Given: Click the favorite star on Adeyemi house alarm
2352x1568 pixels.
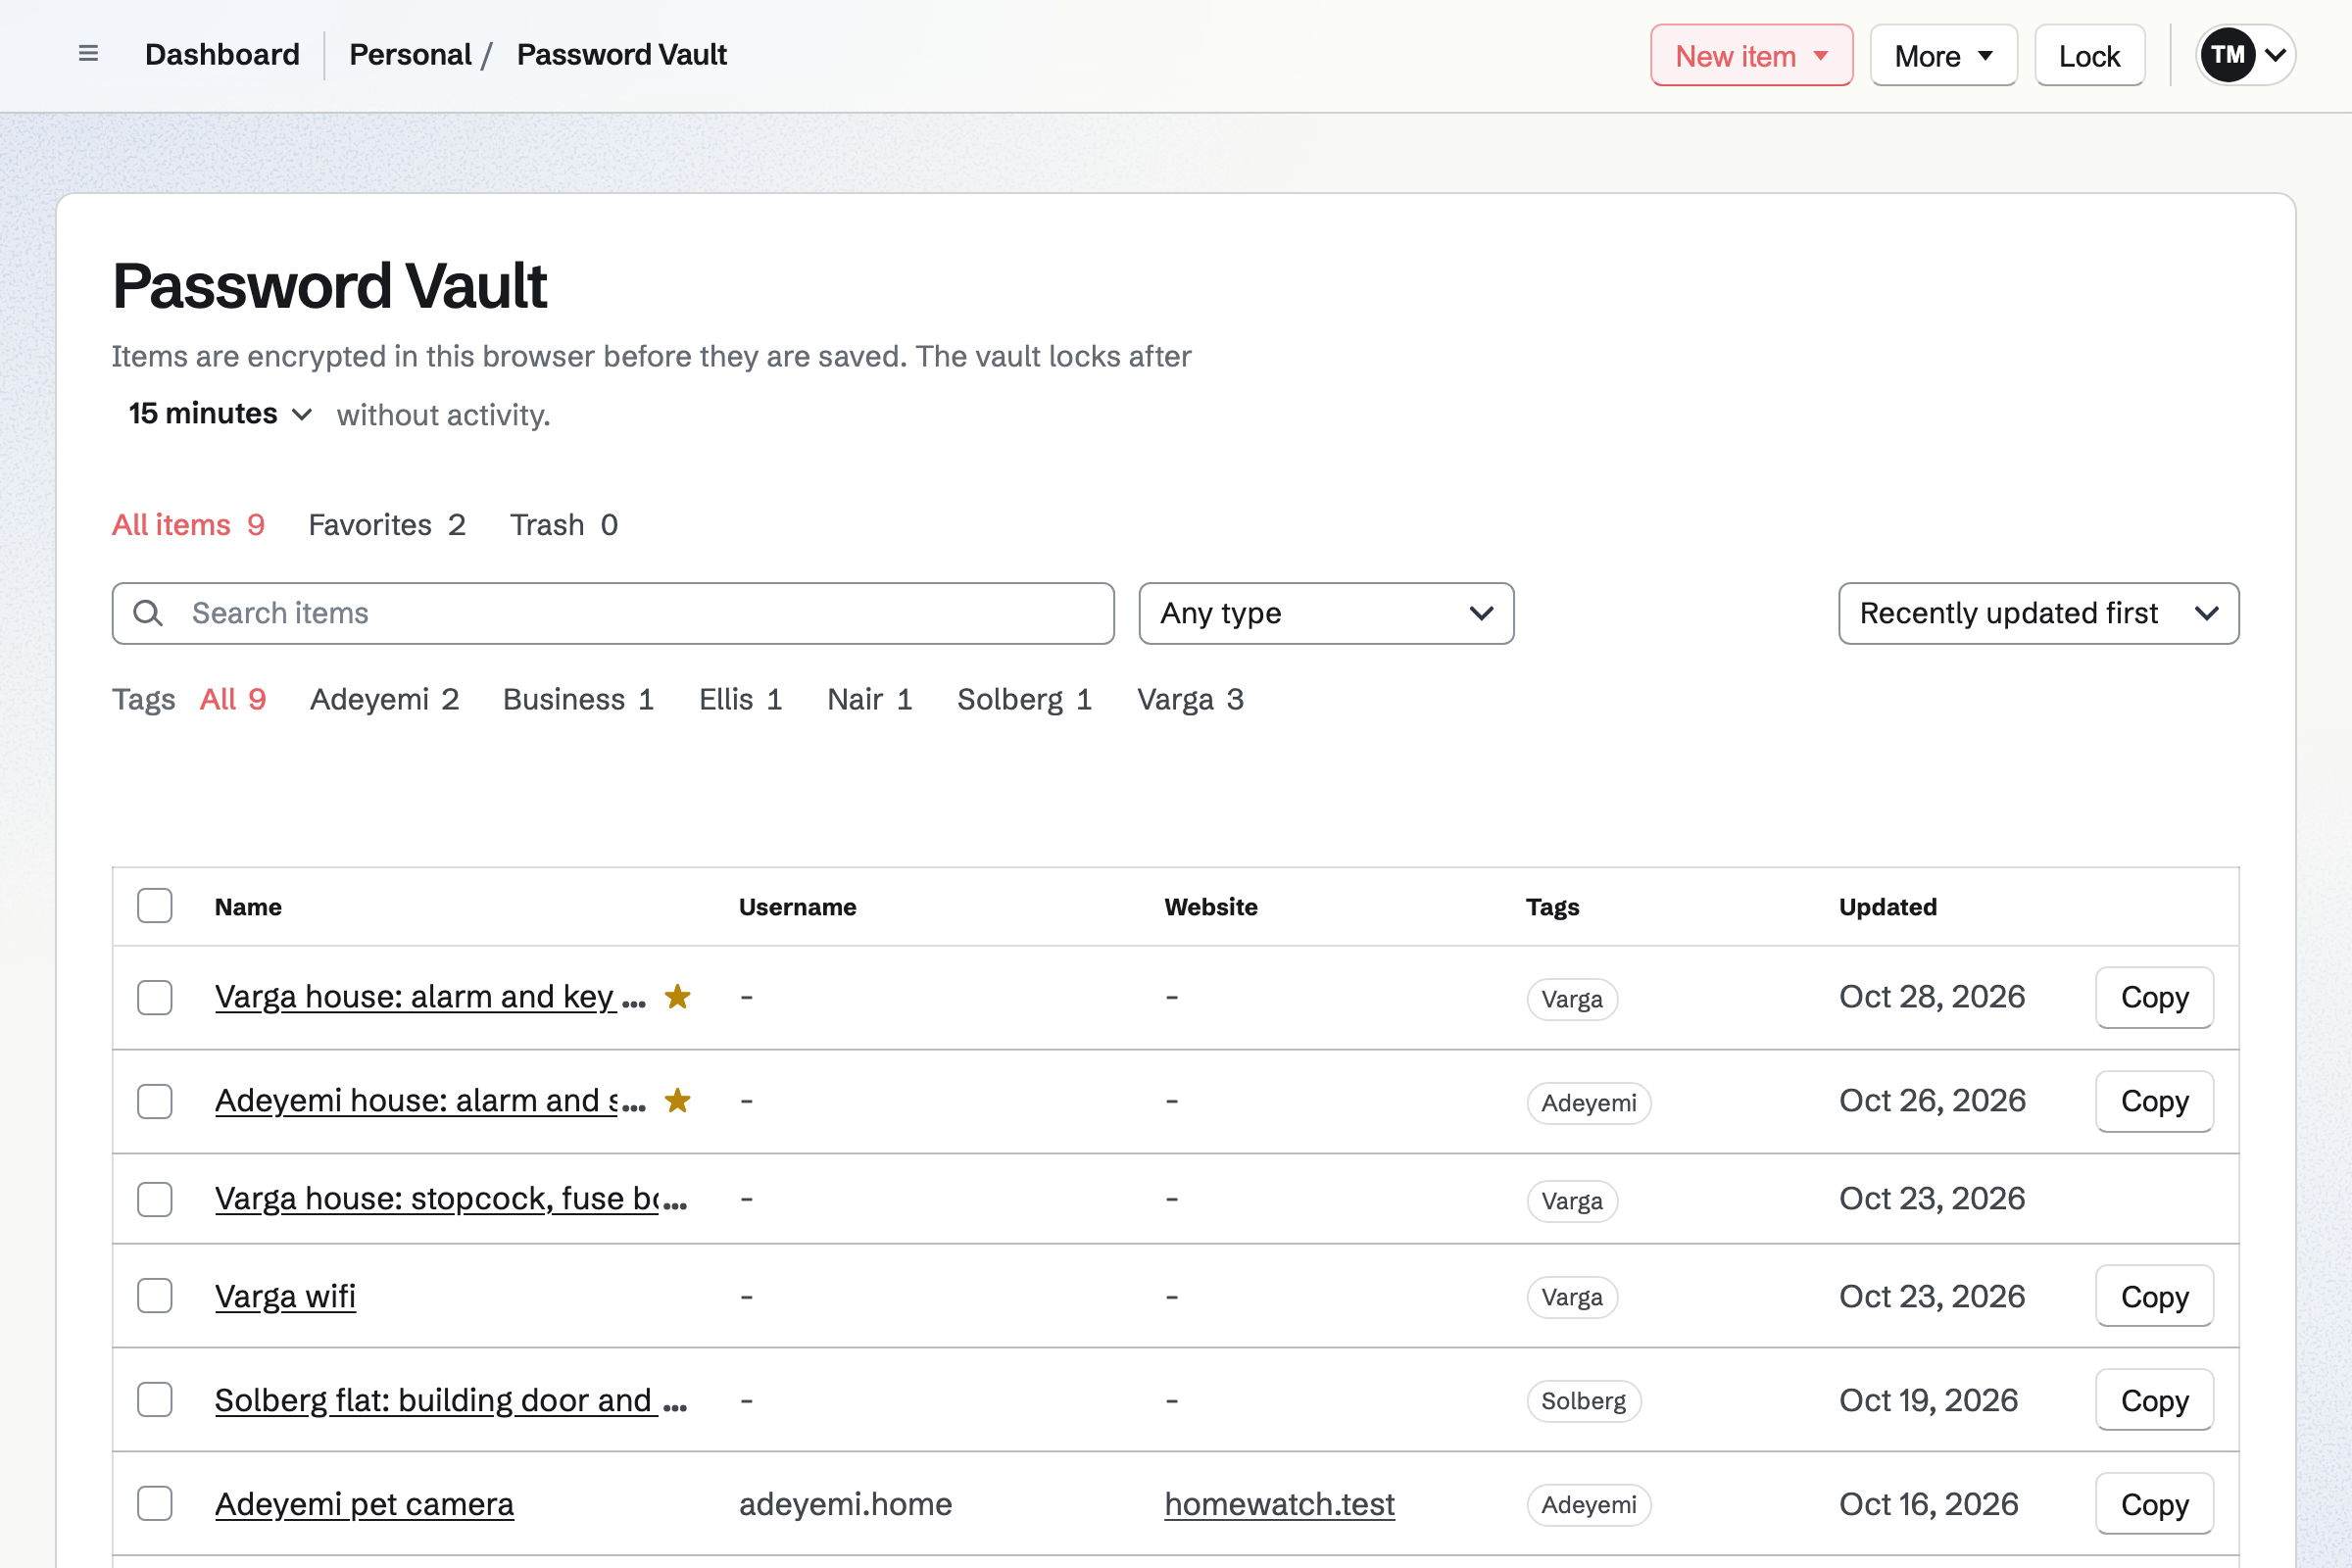Looking at the screenshot, I should (677, 1101).
